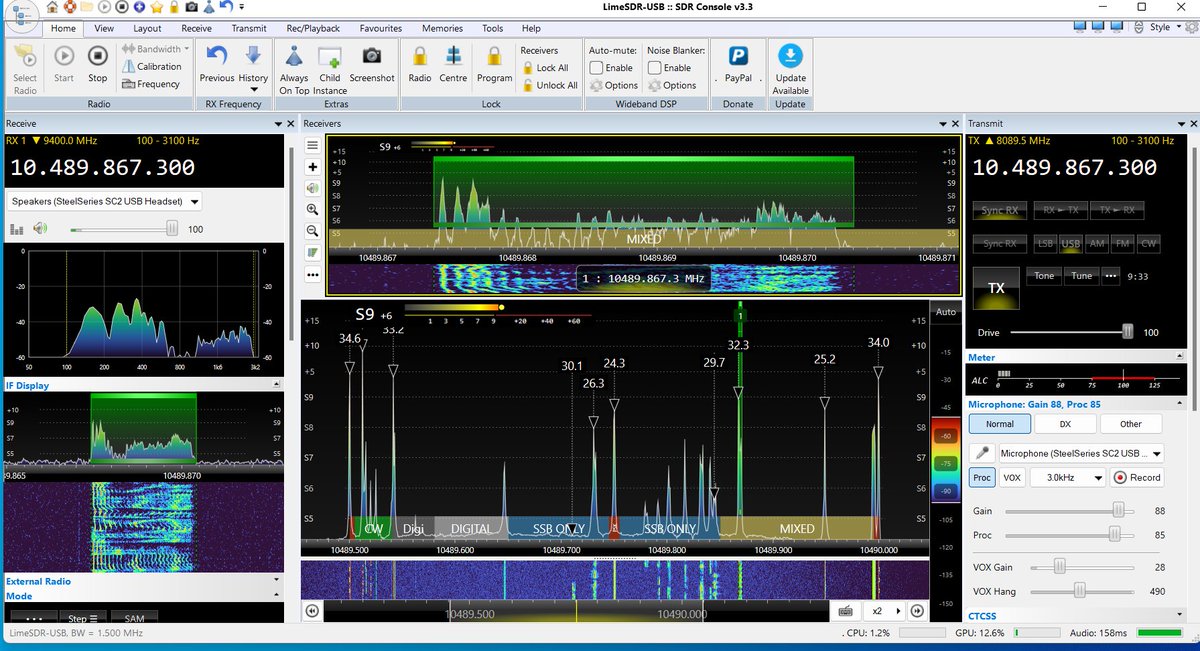The width and height of the screenshot is (1200, 651).
Task: Stop the radio with the Stop icon
Action: [97, 64]
